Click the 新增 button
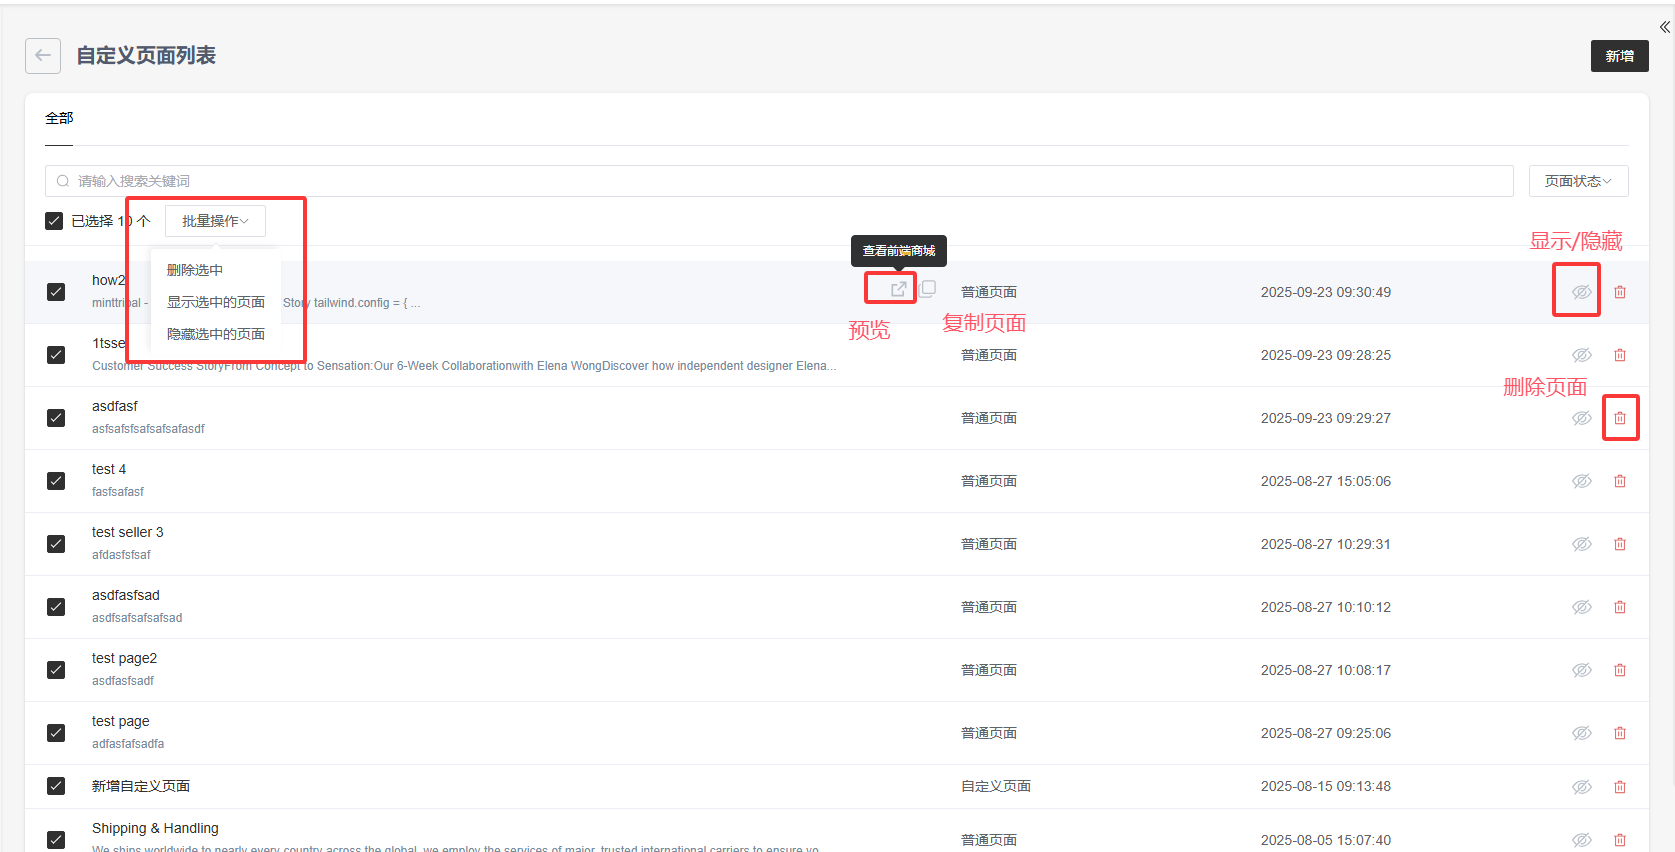Image resolution: width=1675 pixels, height=852 pixels. [1619, 56]
